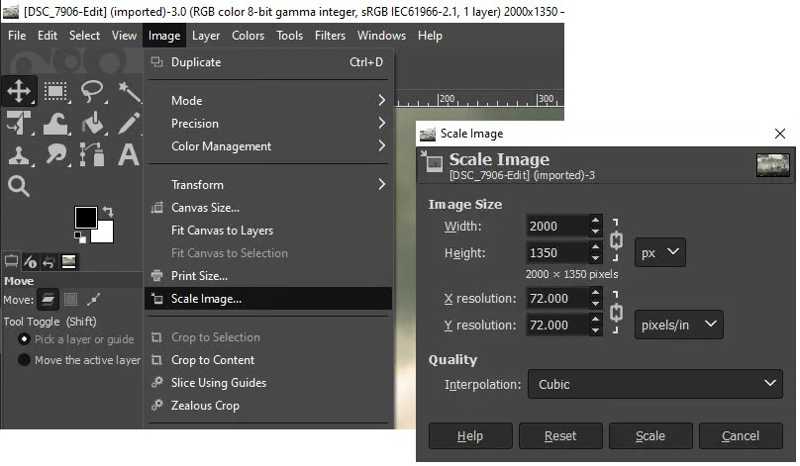Click the Width input field
The height and width of the screenshot is (466, 800).
tap(557, 226)
